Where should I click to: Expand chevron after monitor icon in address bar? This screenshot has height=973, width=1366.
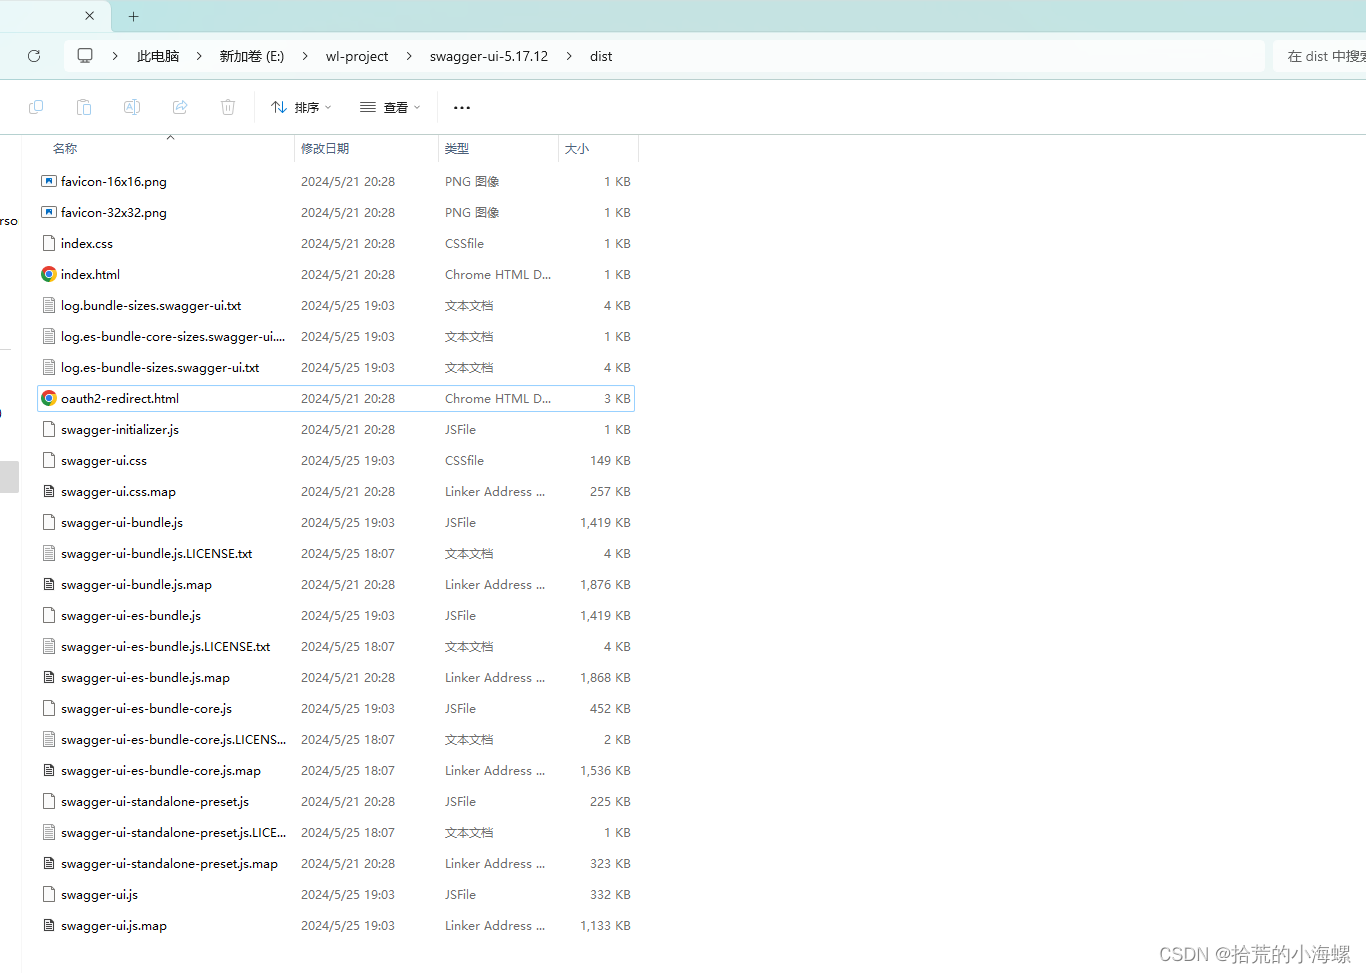pos(115,56)
